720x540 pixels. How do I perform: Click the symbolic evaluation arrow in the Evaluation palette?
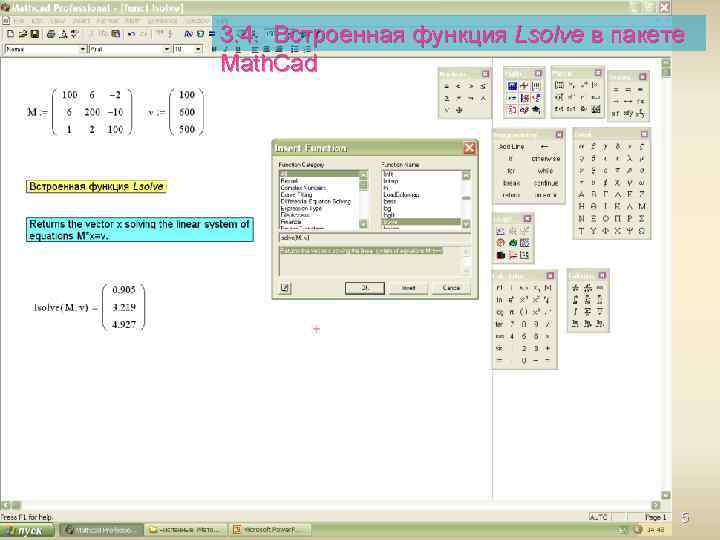(x=616, y=101)
